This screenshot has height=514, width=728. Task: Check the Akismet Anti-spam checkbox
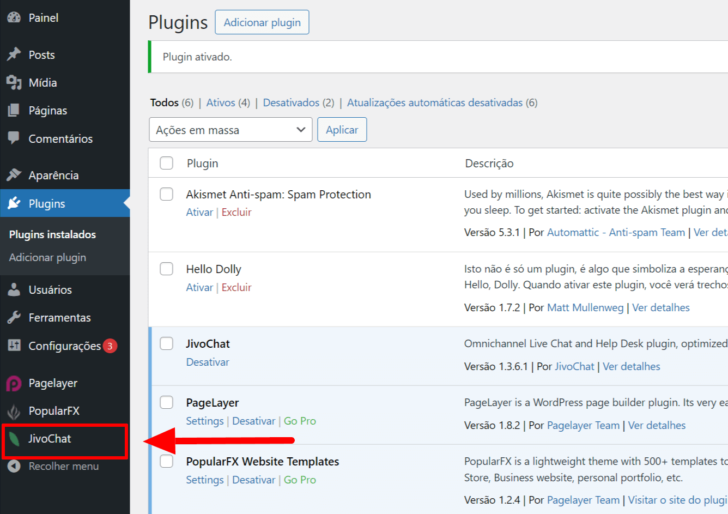point(166,194)
